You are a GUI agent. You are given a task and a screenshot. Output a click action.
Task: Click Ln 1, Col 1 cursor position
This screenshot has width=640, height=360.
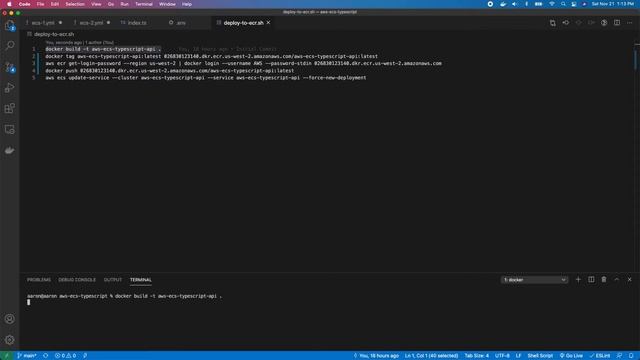coord(431,356)
